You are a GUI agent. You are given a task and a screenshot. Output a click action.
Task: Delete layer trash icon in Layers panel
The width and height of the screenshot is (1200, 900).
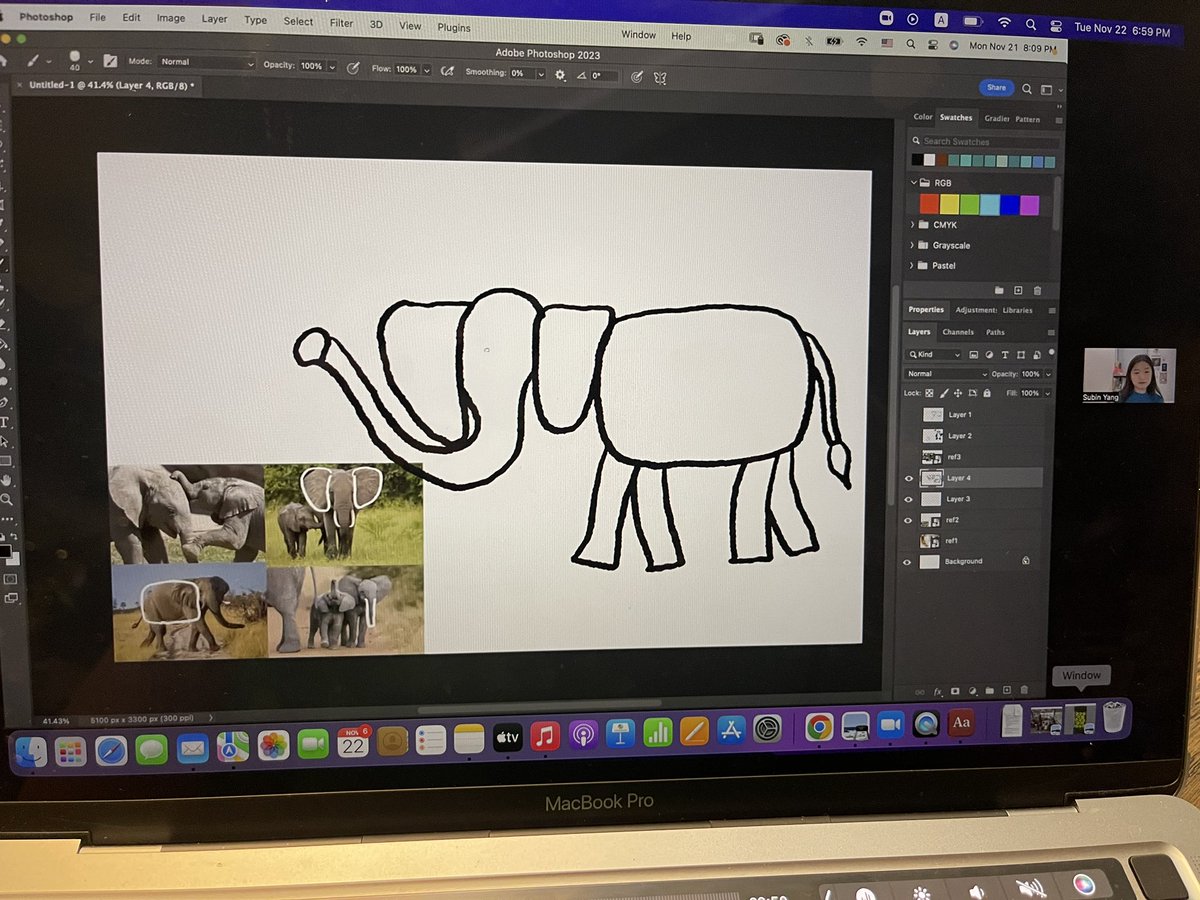(x=1024, y=691)
